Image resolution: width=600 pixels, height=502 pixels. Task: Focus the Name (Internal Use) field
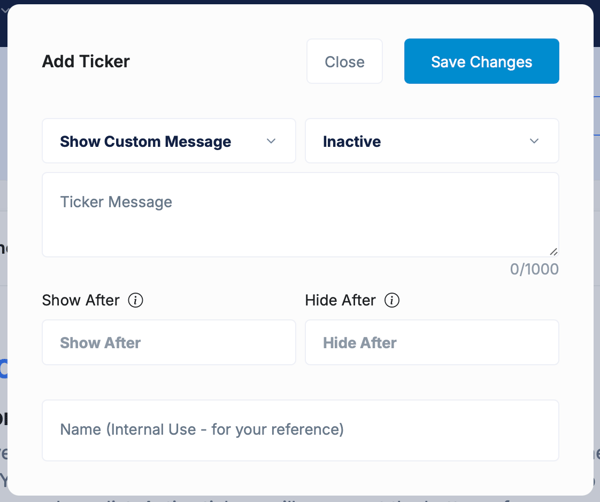[x=300, y=430]
